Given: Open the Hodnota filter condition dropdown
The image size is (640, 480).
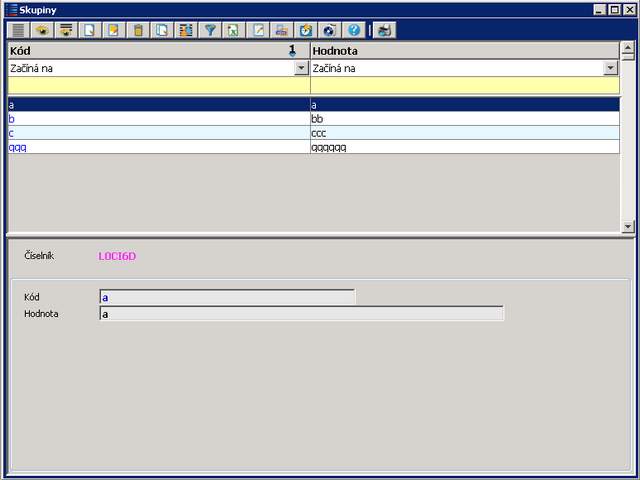Looking at the screenshot, I should pos(610,68).
